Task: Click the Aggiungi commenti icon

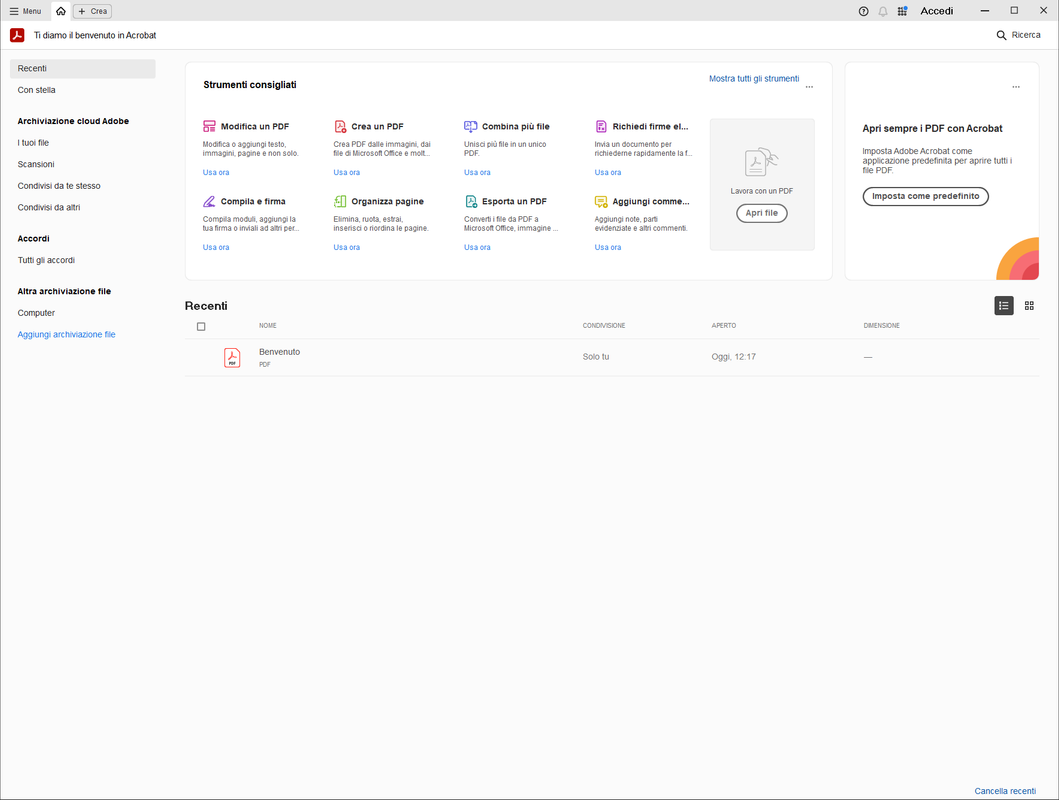Action: coord(601,201)
